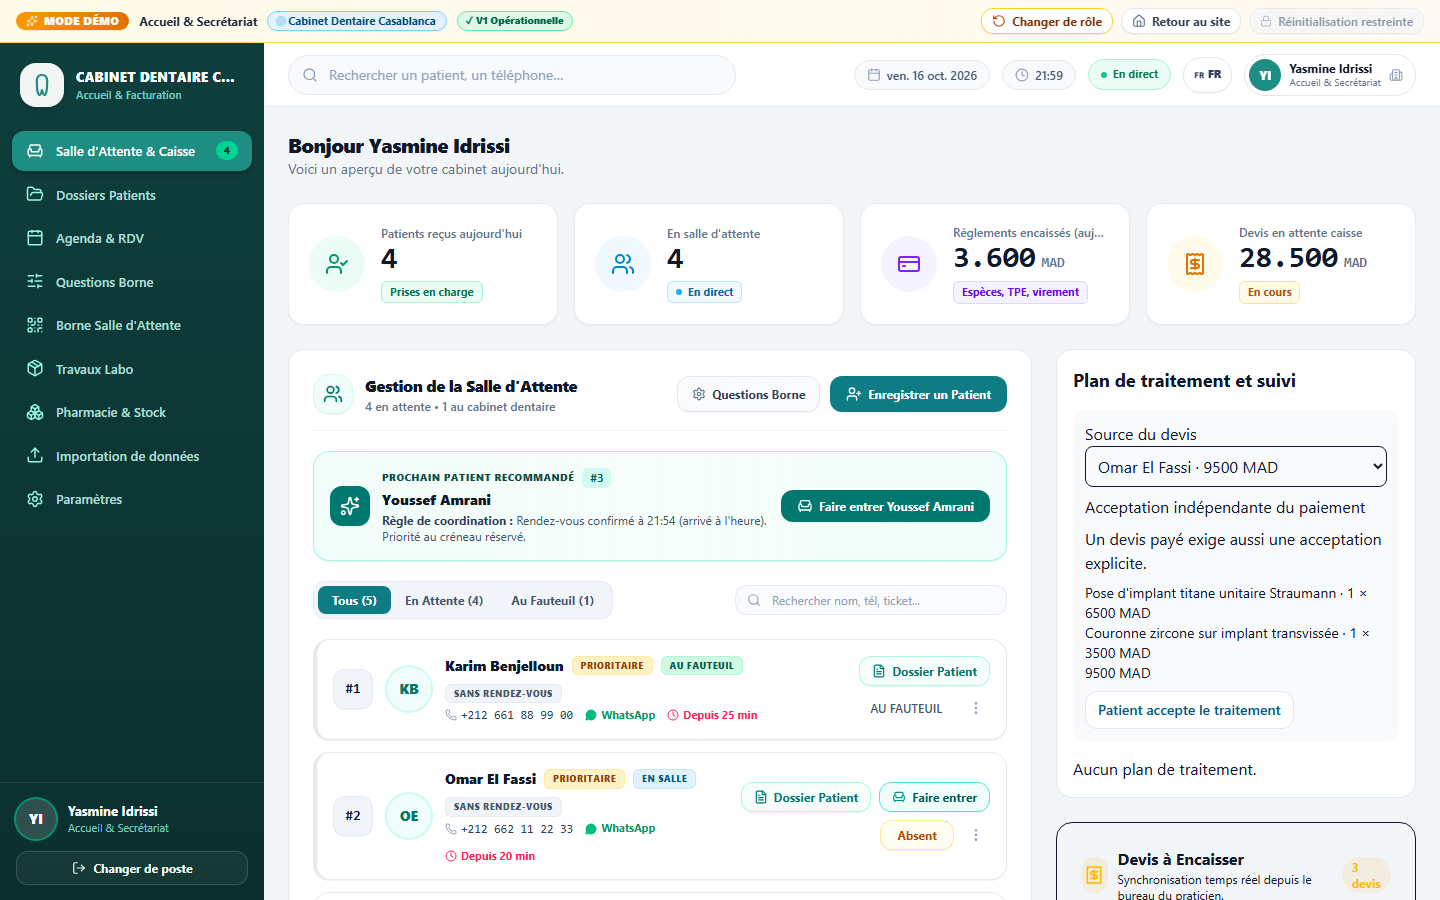Open Pharmacie & Stock
1440x900 pixels.
tap(132, 412)
